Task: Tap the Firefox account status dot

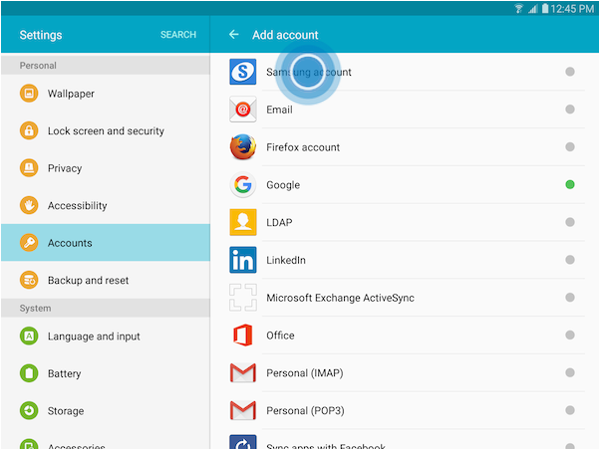Action: (570, 147)
